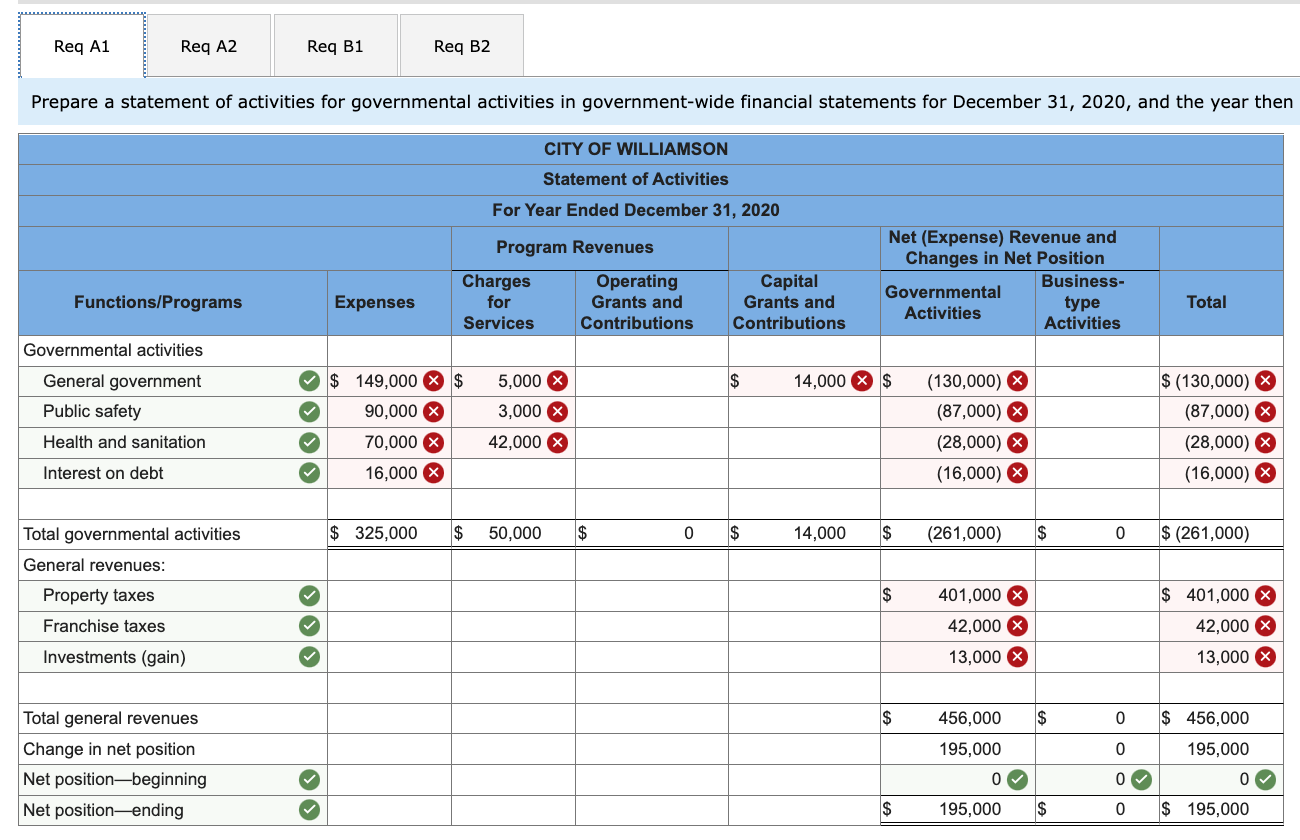Select the Interest on debt row label
The height and width of the screenshot is (840, 1300).
pyautogui.click(x=103, y=473)
